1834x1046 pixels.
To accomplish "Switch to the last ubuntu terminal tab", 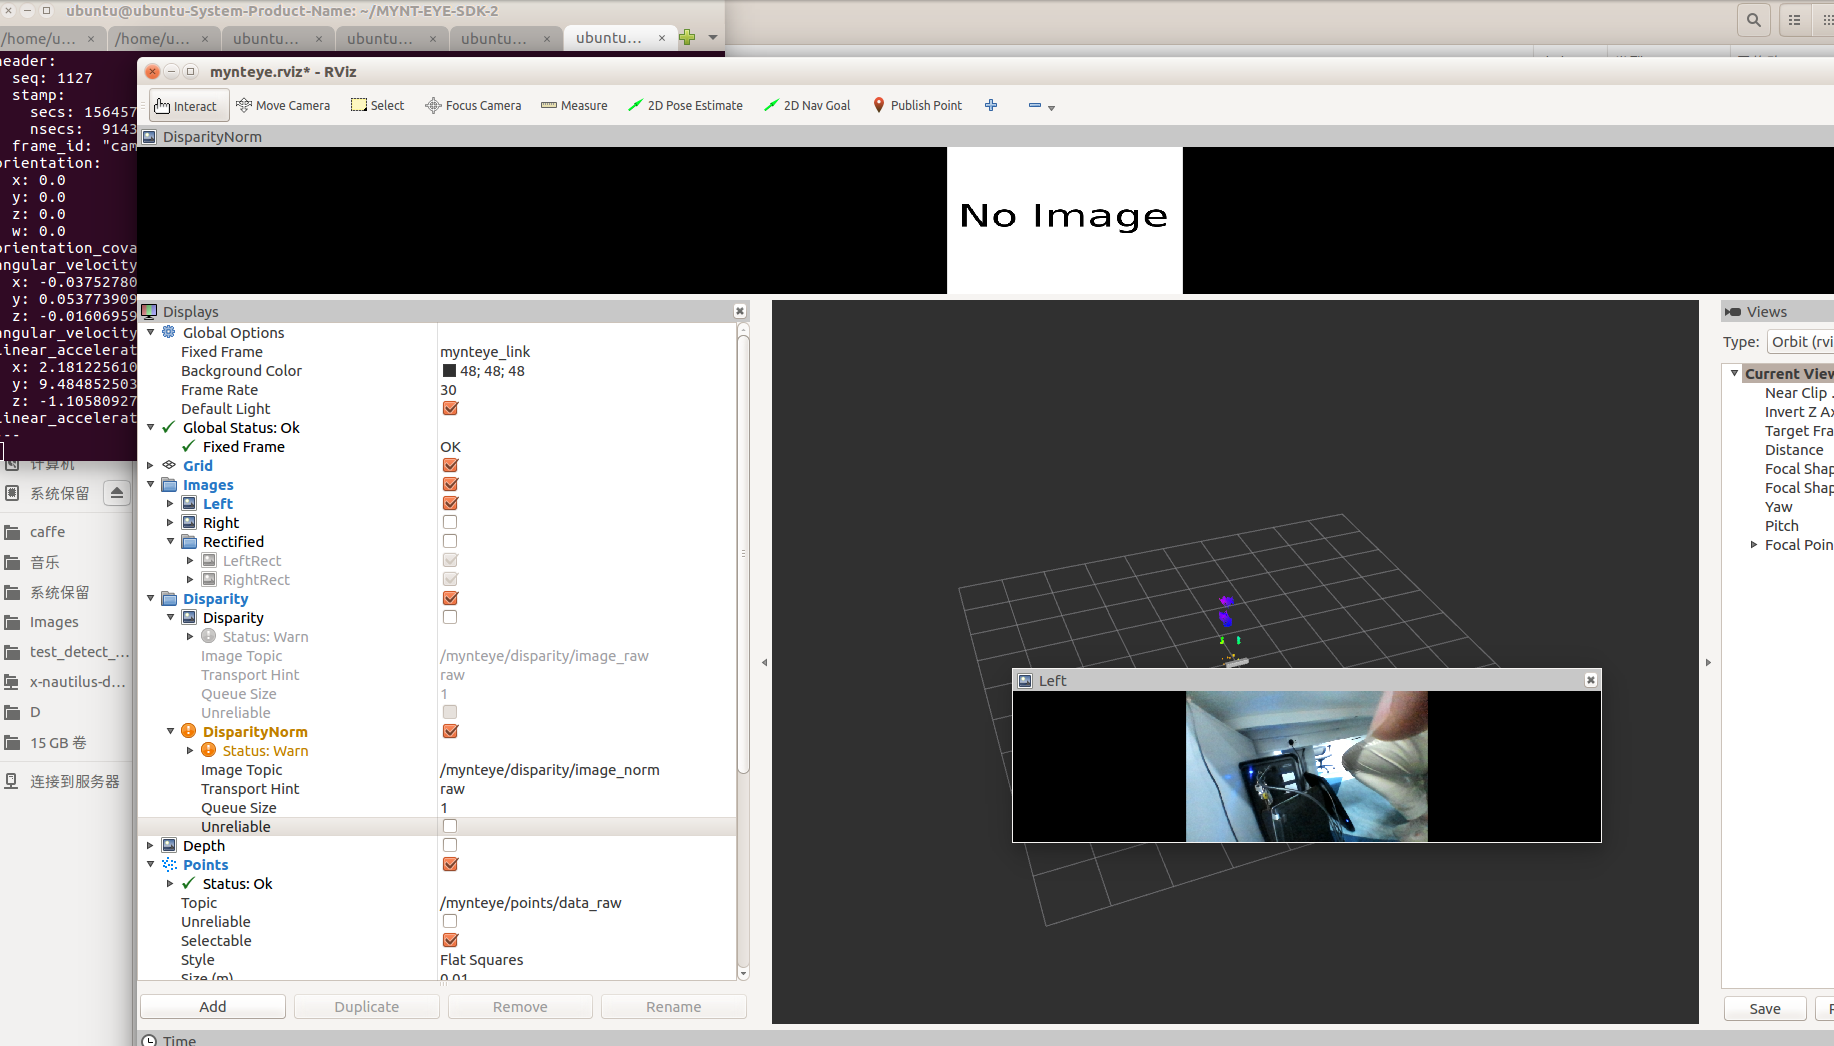I will tap(611, 37).
